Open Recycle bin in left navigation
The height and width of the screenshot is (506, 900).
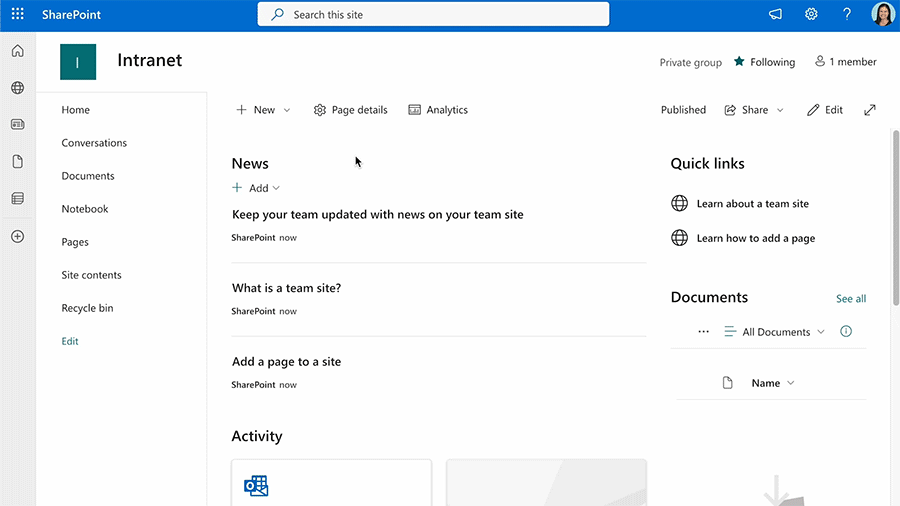(87, 308)
